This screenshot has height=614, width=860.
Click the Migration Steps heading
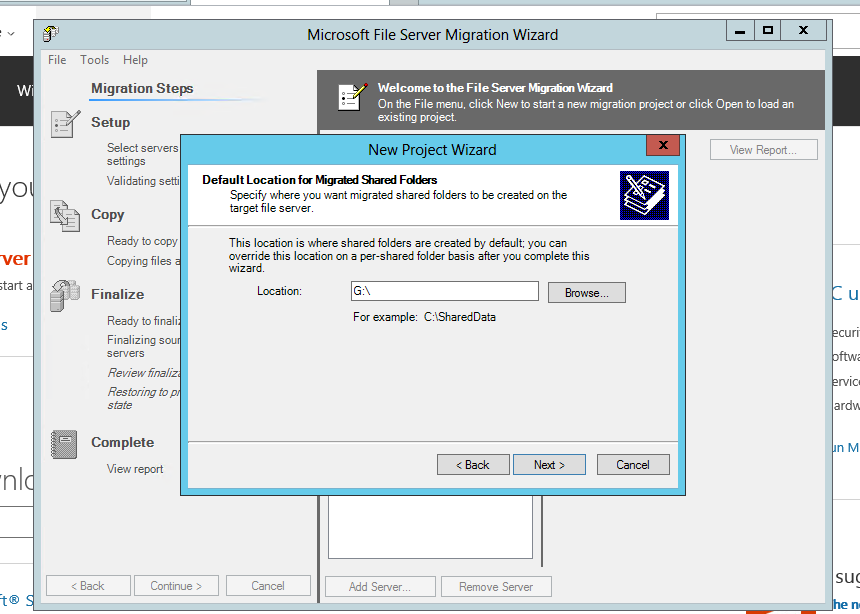(142, 88)
